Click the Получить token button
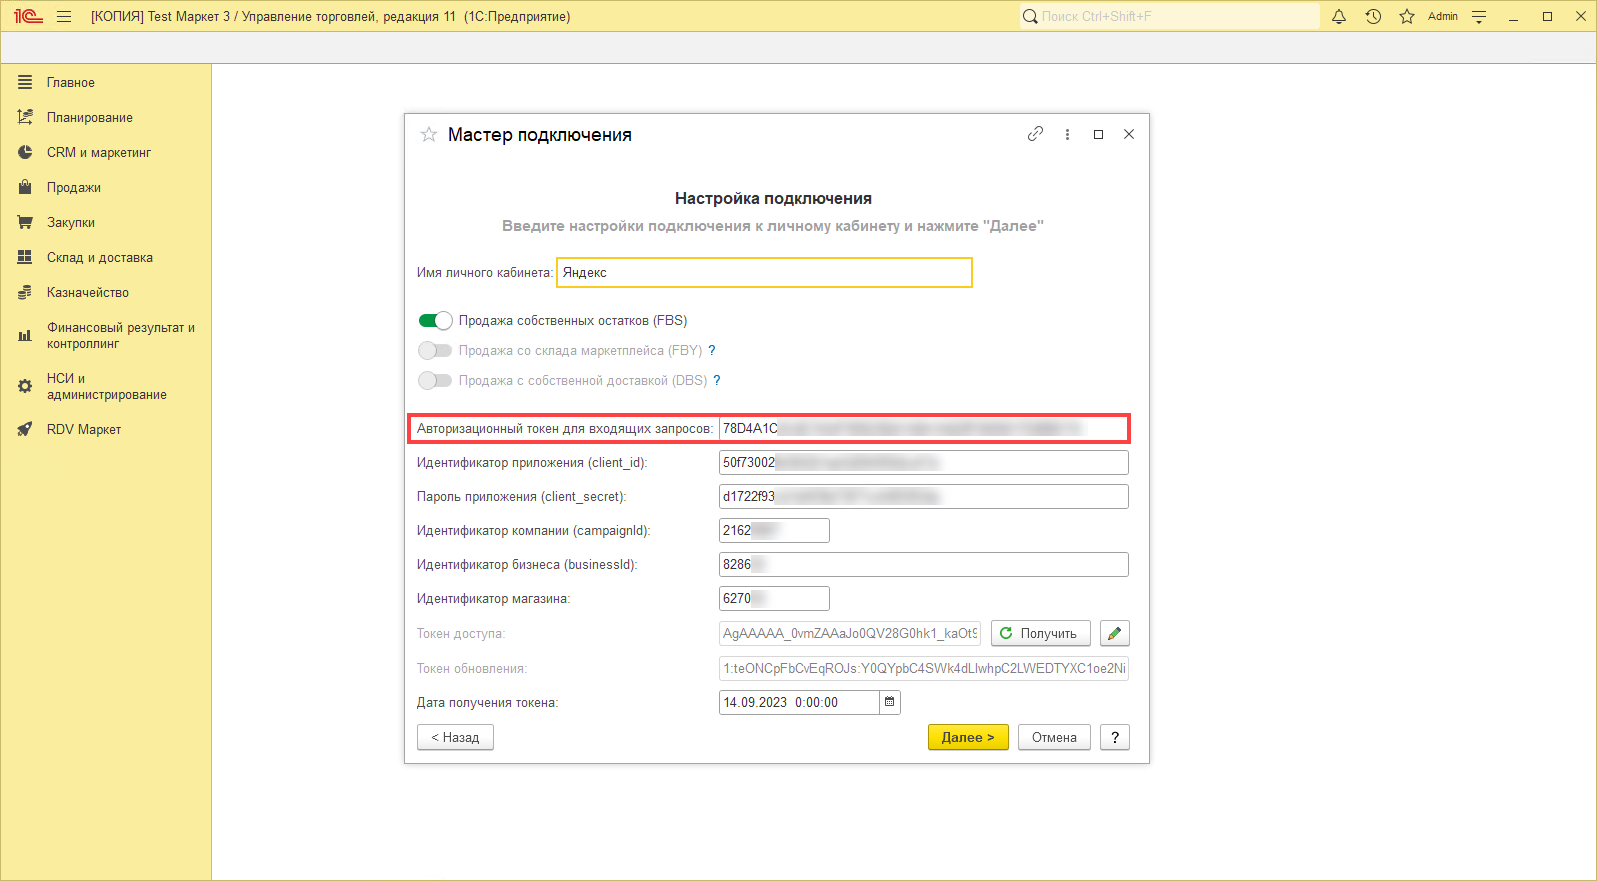Image resolution: width=1597 pixels, height=881 pixels. [x=1040, y=633]
